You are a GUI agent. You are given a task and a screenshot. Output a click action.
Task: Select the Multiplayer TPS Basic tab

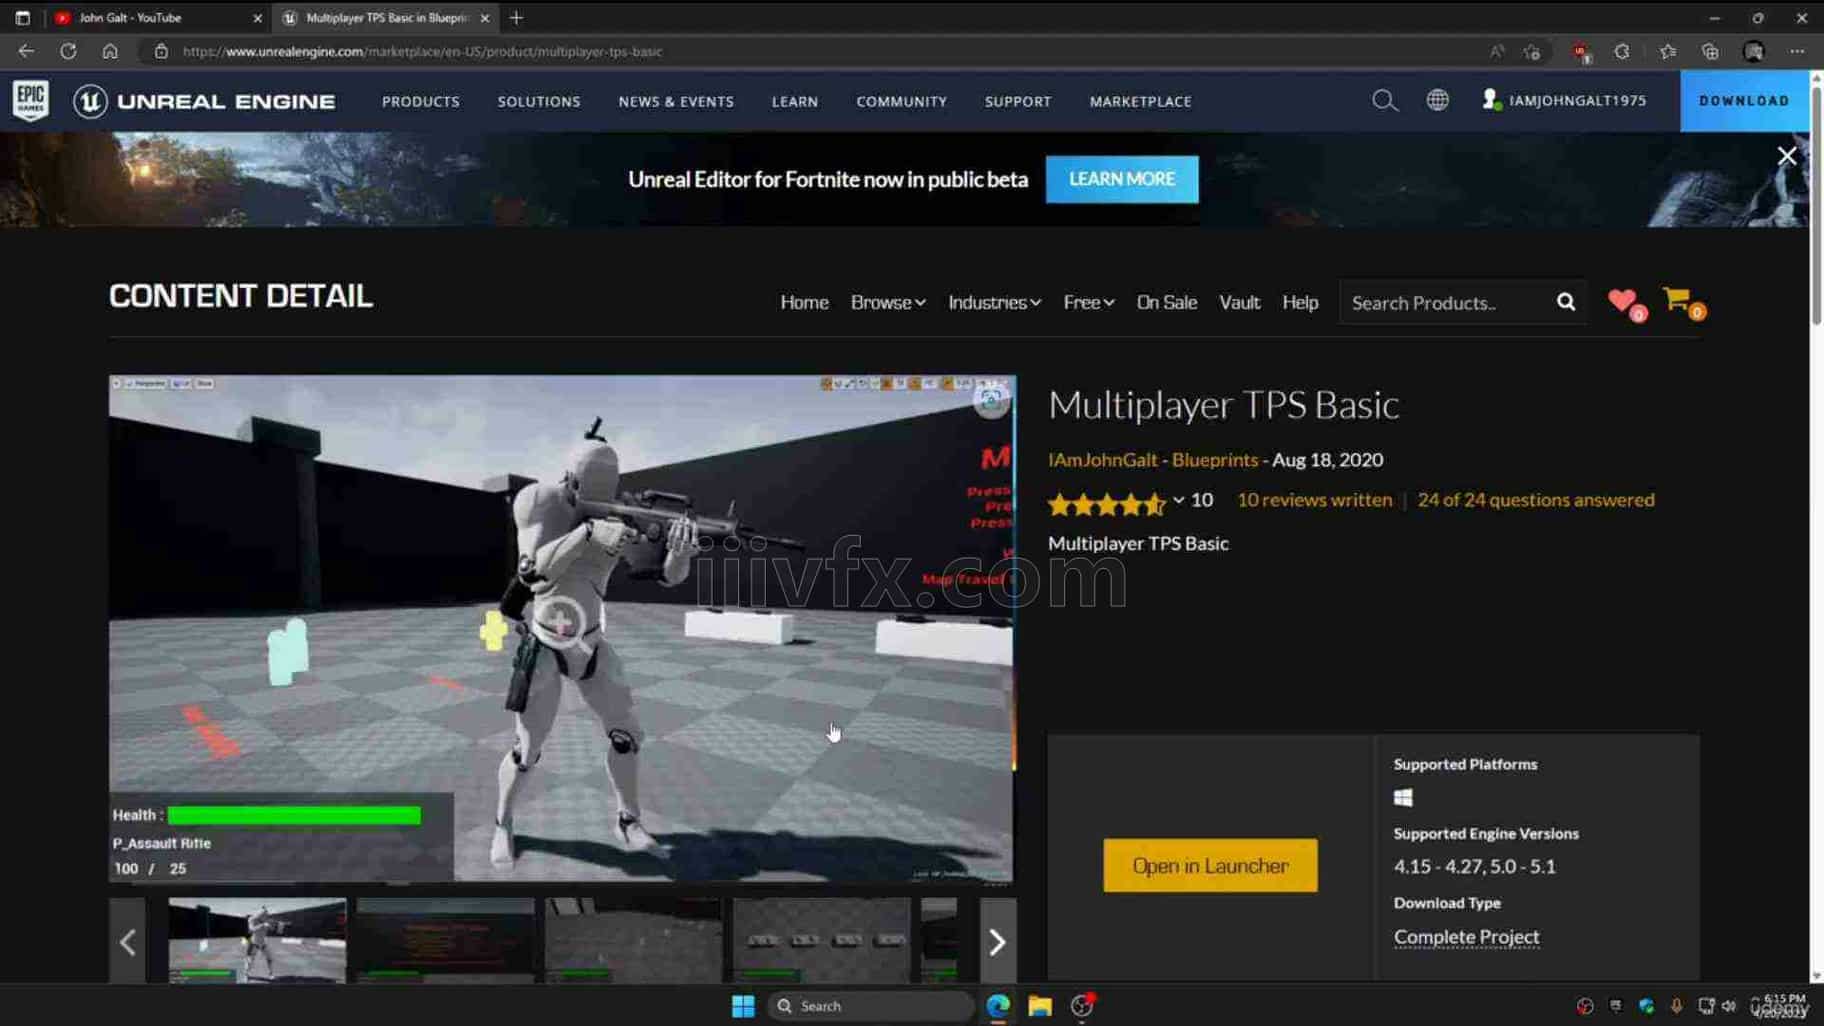point(385,18)
